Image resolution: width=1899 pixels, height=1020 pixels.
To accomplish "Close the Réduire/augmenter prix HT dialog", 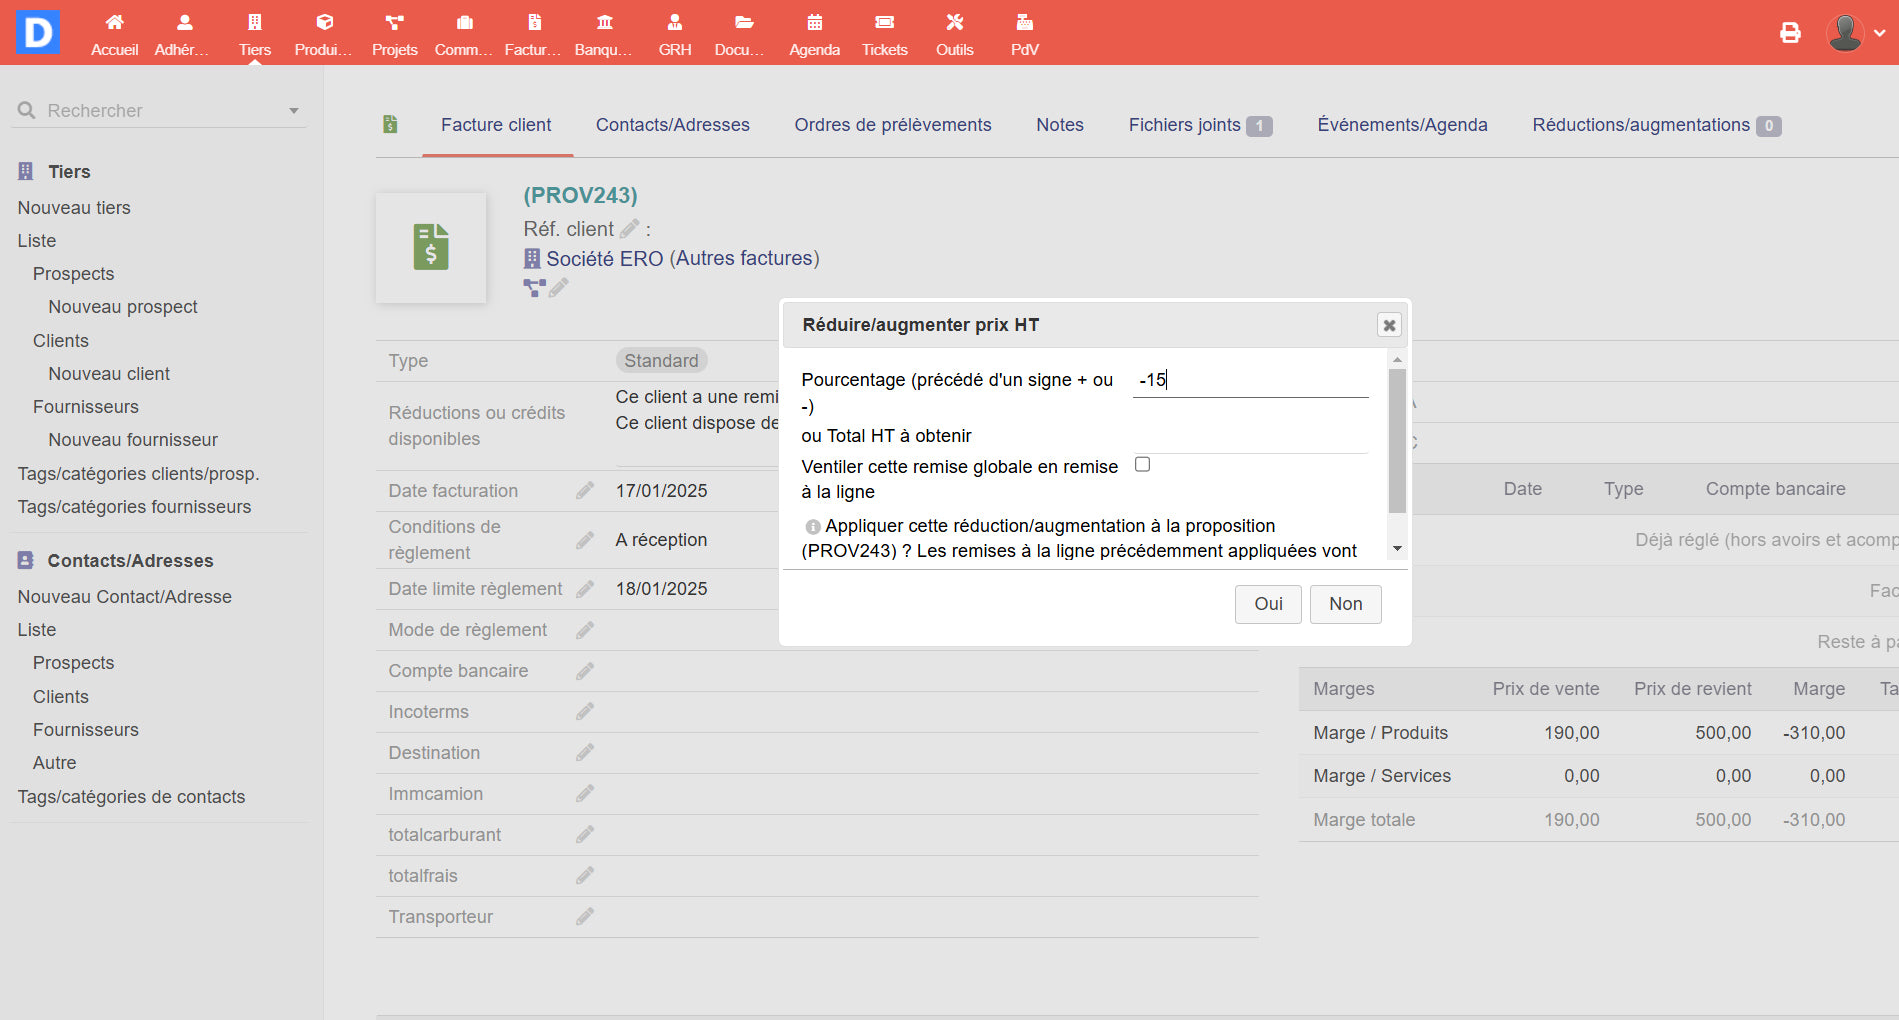I will tap(1389, 325).
